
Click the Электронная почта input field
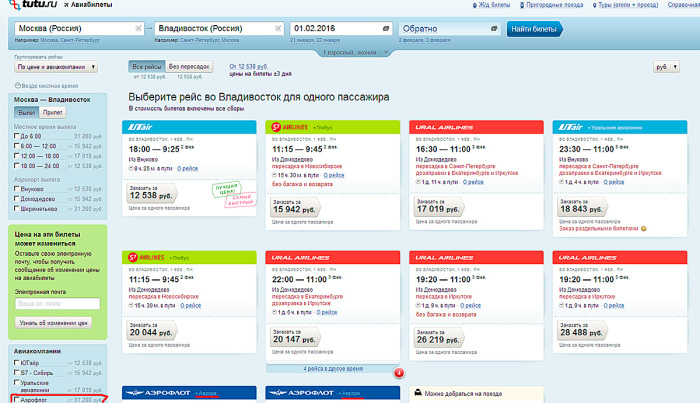click(56, 303)
